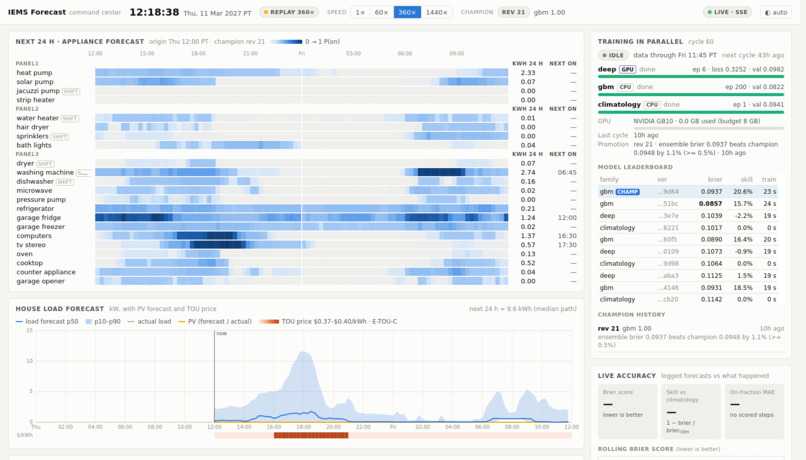Image resolution: width=806 pixels, height=460 pixels.
Task: Click the SHIFT badge on dishwasher
Action: click(x=65, y=181)
